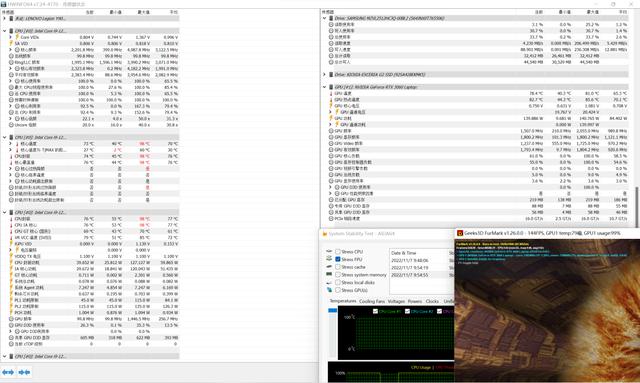640x383 pixels.
Task: Collapse the bottom-most CPU [#0] group
Action: coord(4,356)
